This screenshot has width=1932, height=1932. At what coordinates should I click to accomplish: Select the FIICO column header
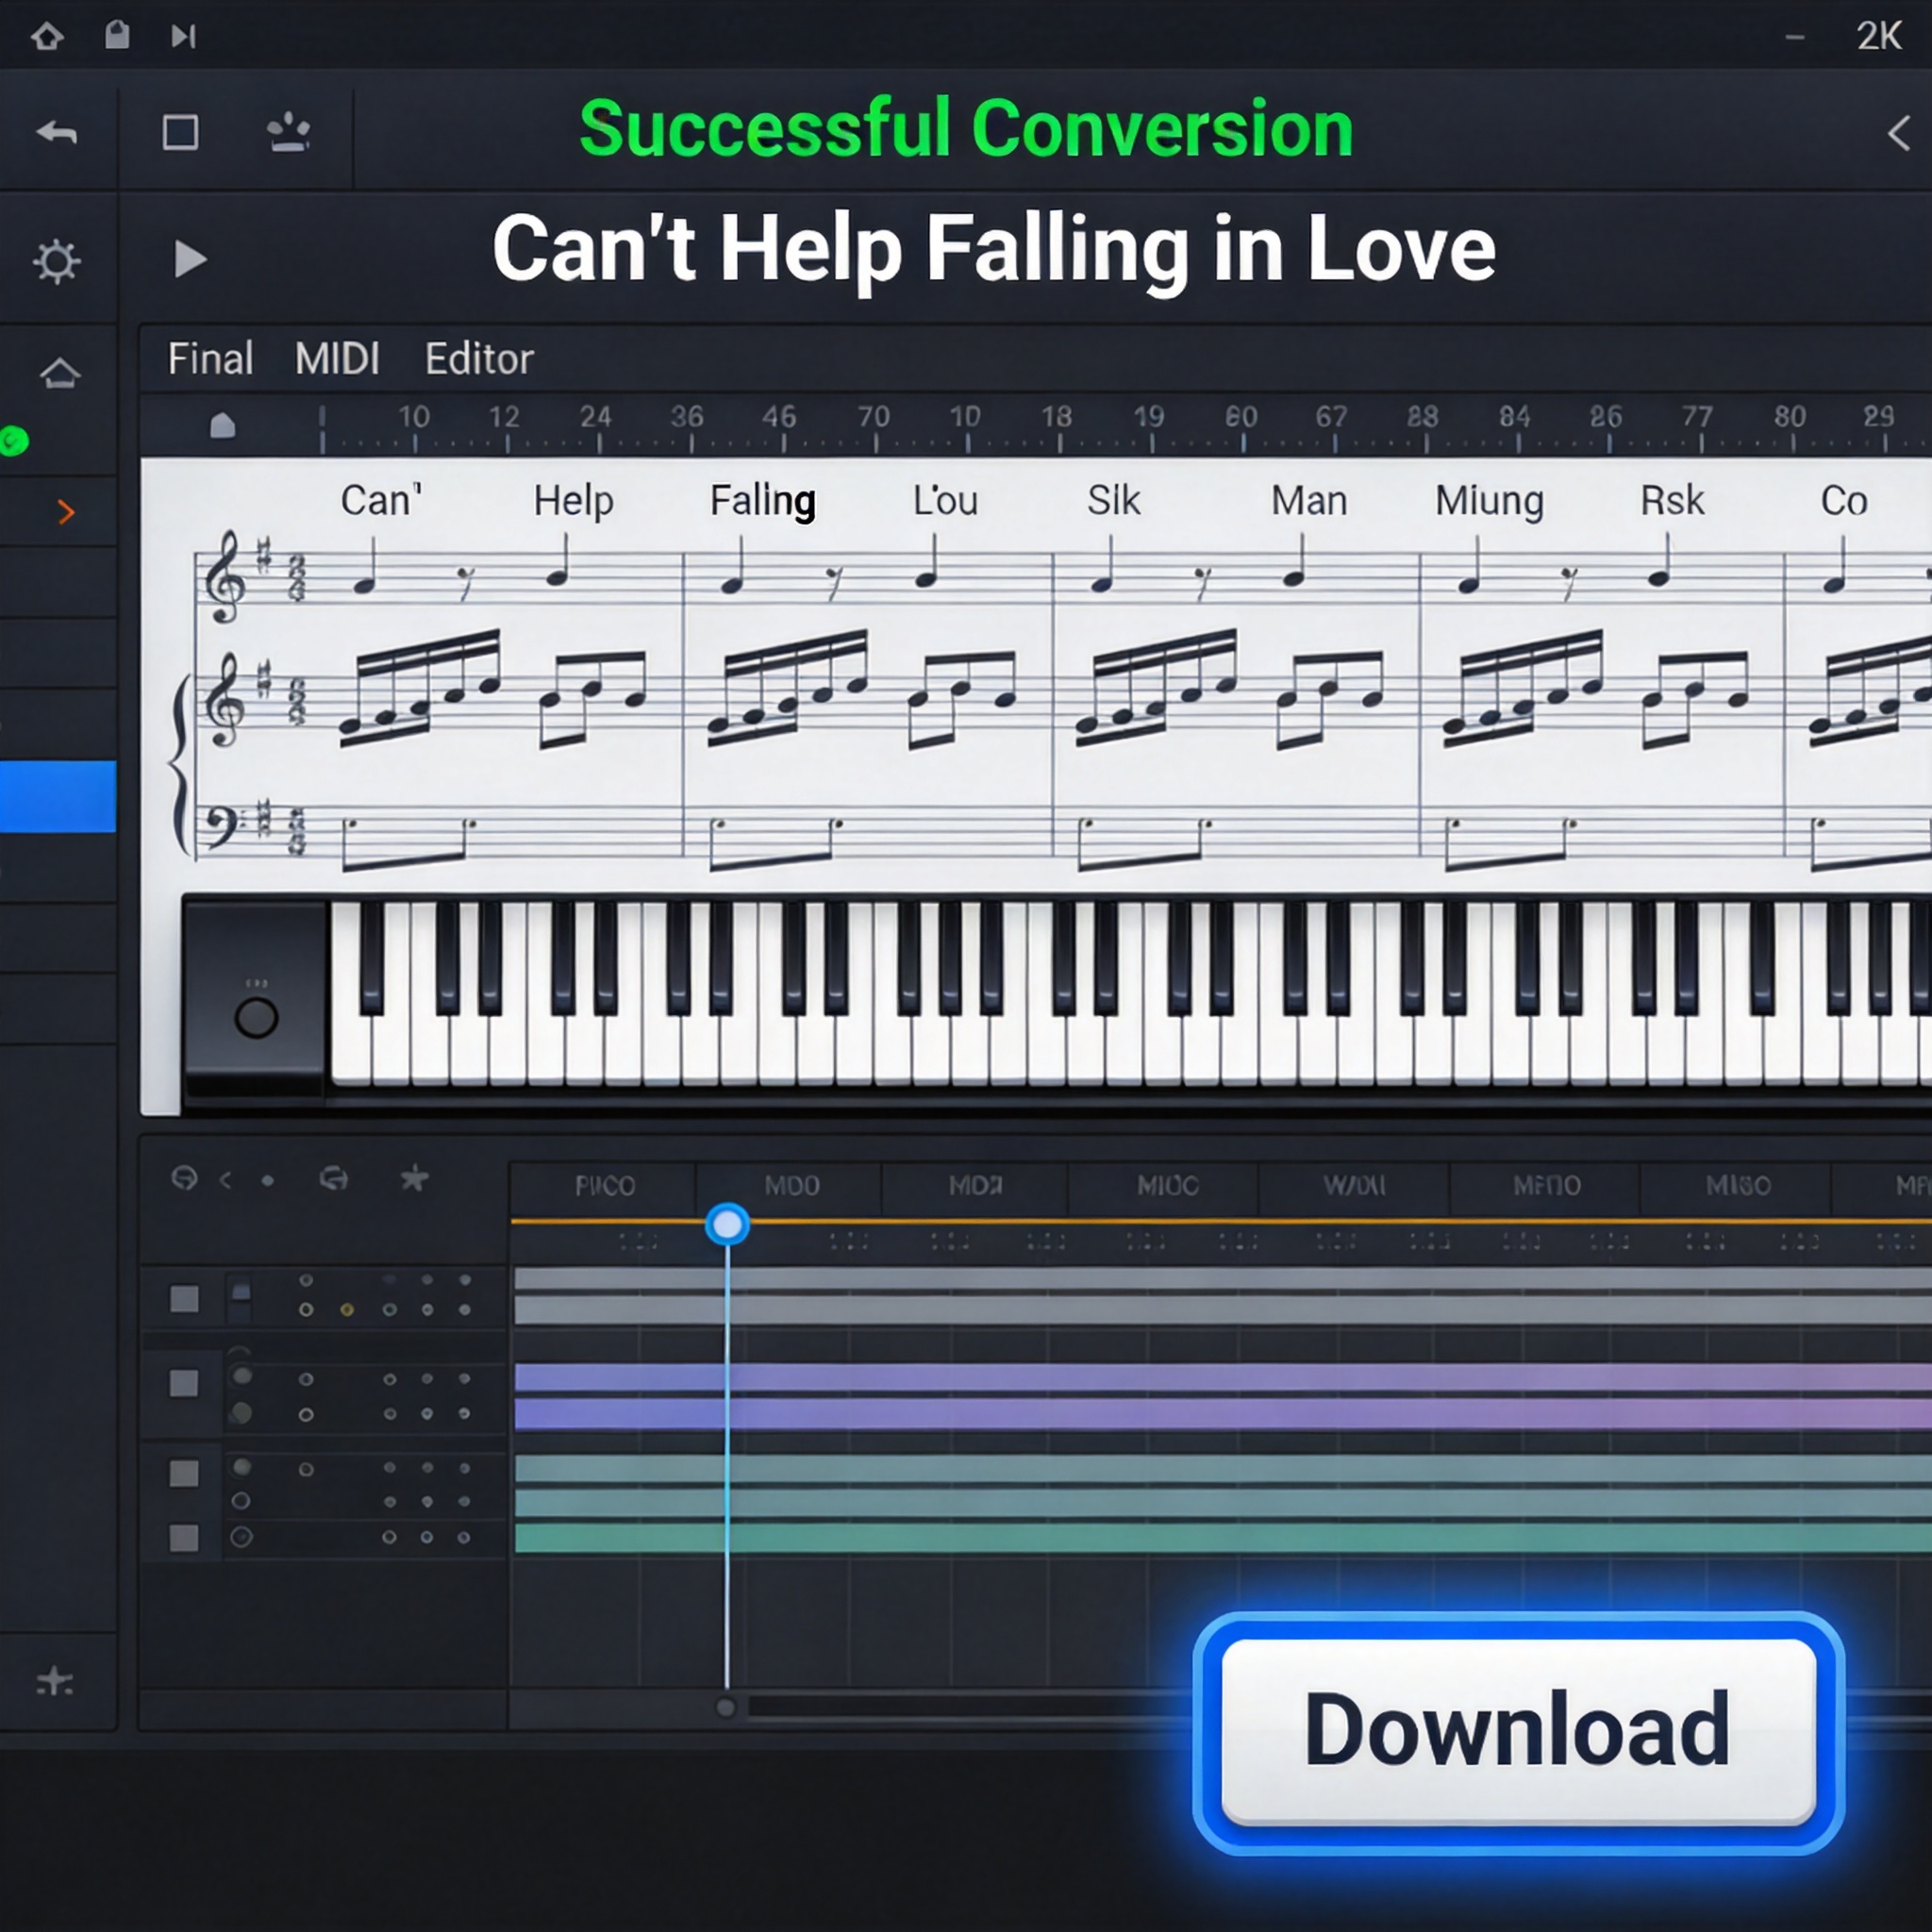604,1186
